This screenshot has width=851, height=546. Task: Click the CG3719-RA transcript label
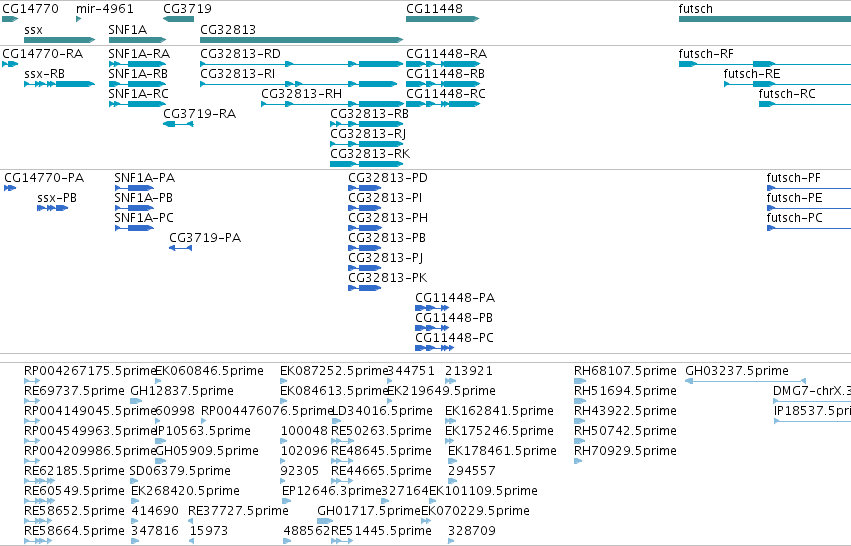pyautogui.click(x=200, y=114)
